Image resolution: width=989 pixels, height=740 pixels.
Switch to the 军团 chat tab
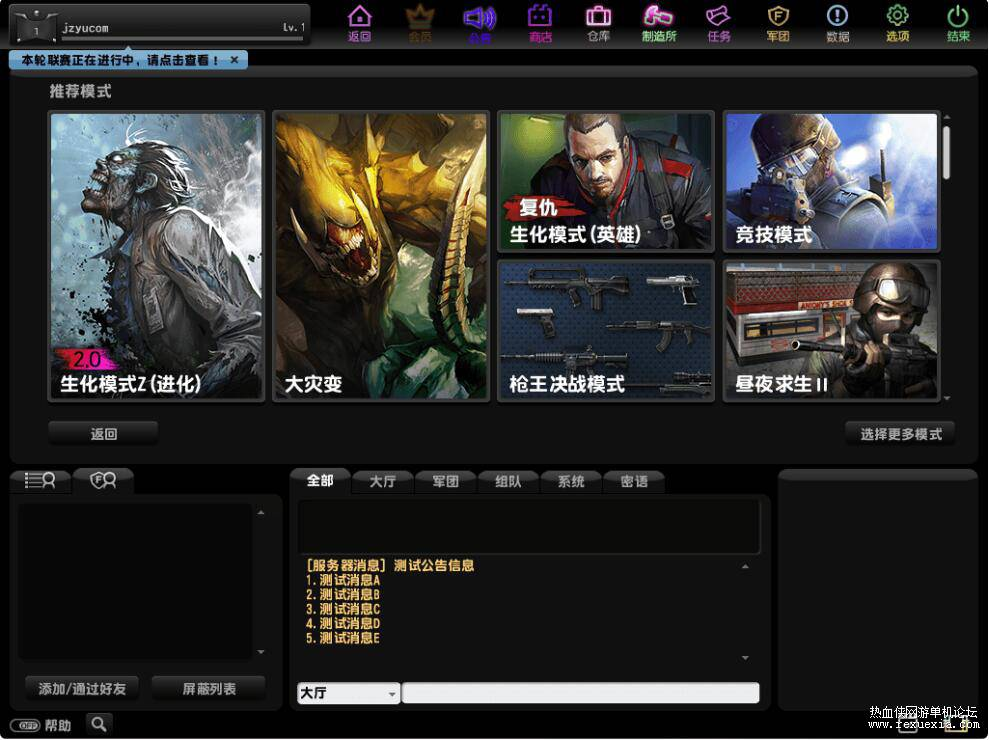(x=445, y=481)
